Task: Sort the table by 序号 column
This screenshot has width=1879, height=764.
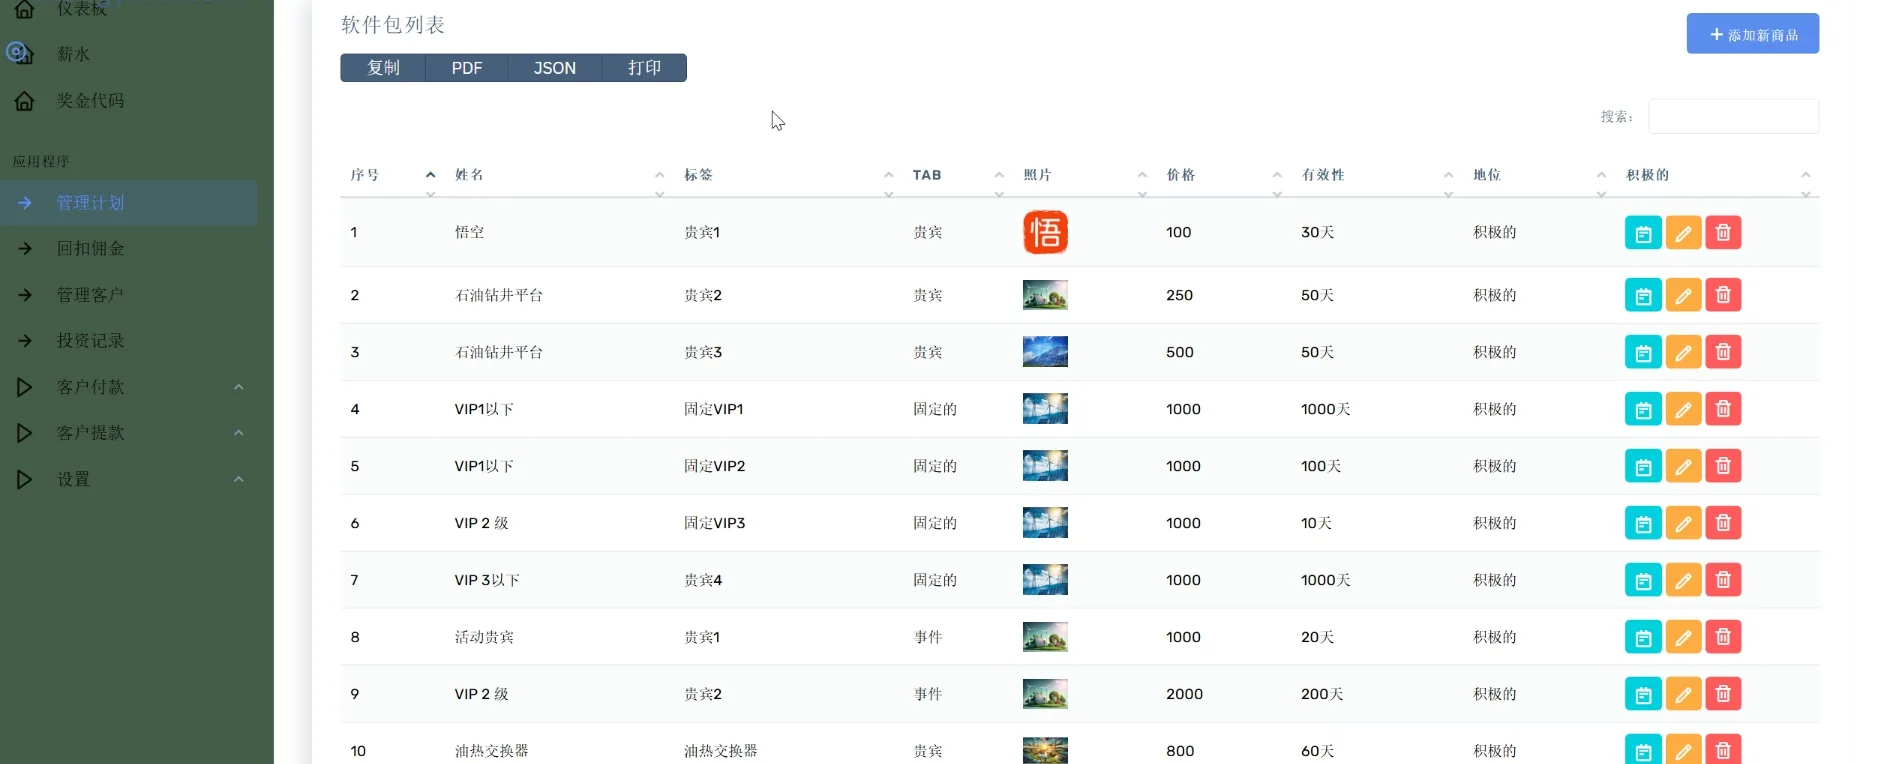Action: (x=365, y=175)
